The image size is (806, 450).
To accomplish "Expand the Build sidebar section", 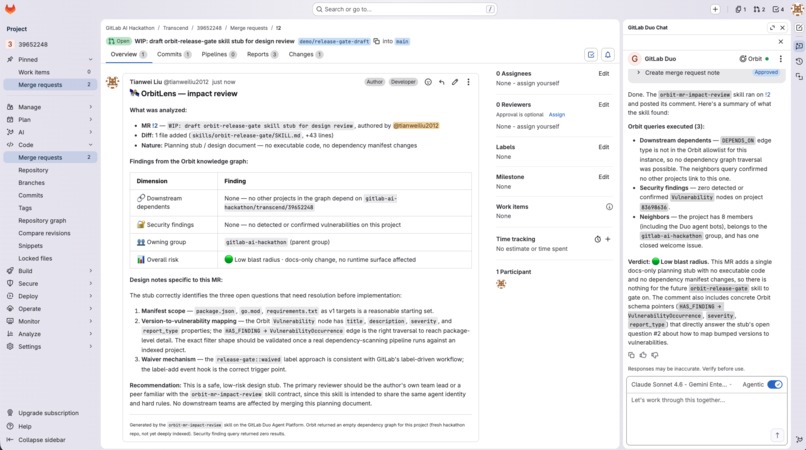I will [50, 271].
